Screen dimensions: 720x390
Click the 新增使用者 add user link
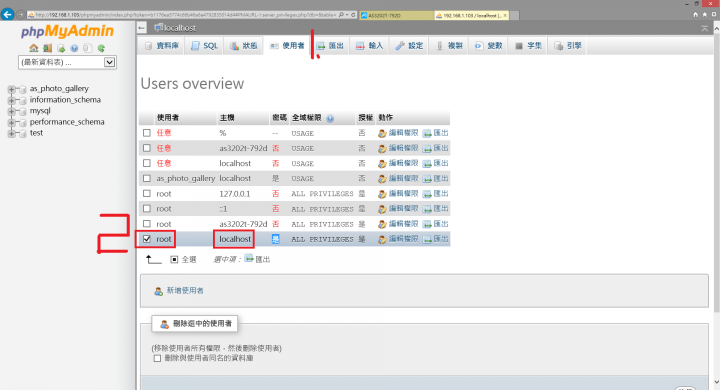(185, 291)
